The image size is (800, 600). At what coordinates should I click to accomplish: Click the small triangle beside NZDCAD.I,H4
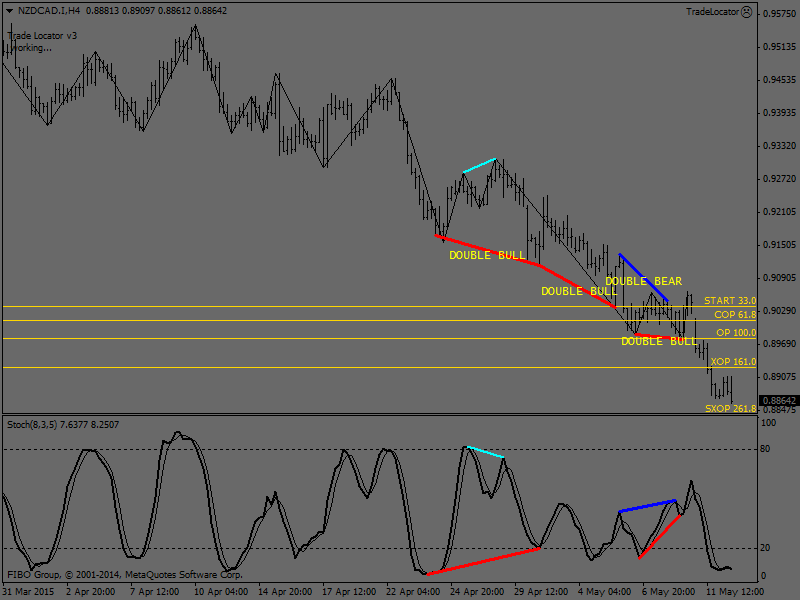point(7,11)
